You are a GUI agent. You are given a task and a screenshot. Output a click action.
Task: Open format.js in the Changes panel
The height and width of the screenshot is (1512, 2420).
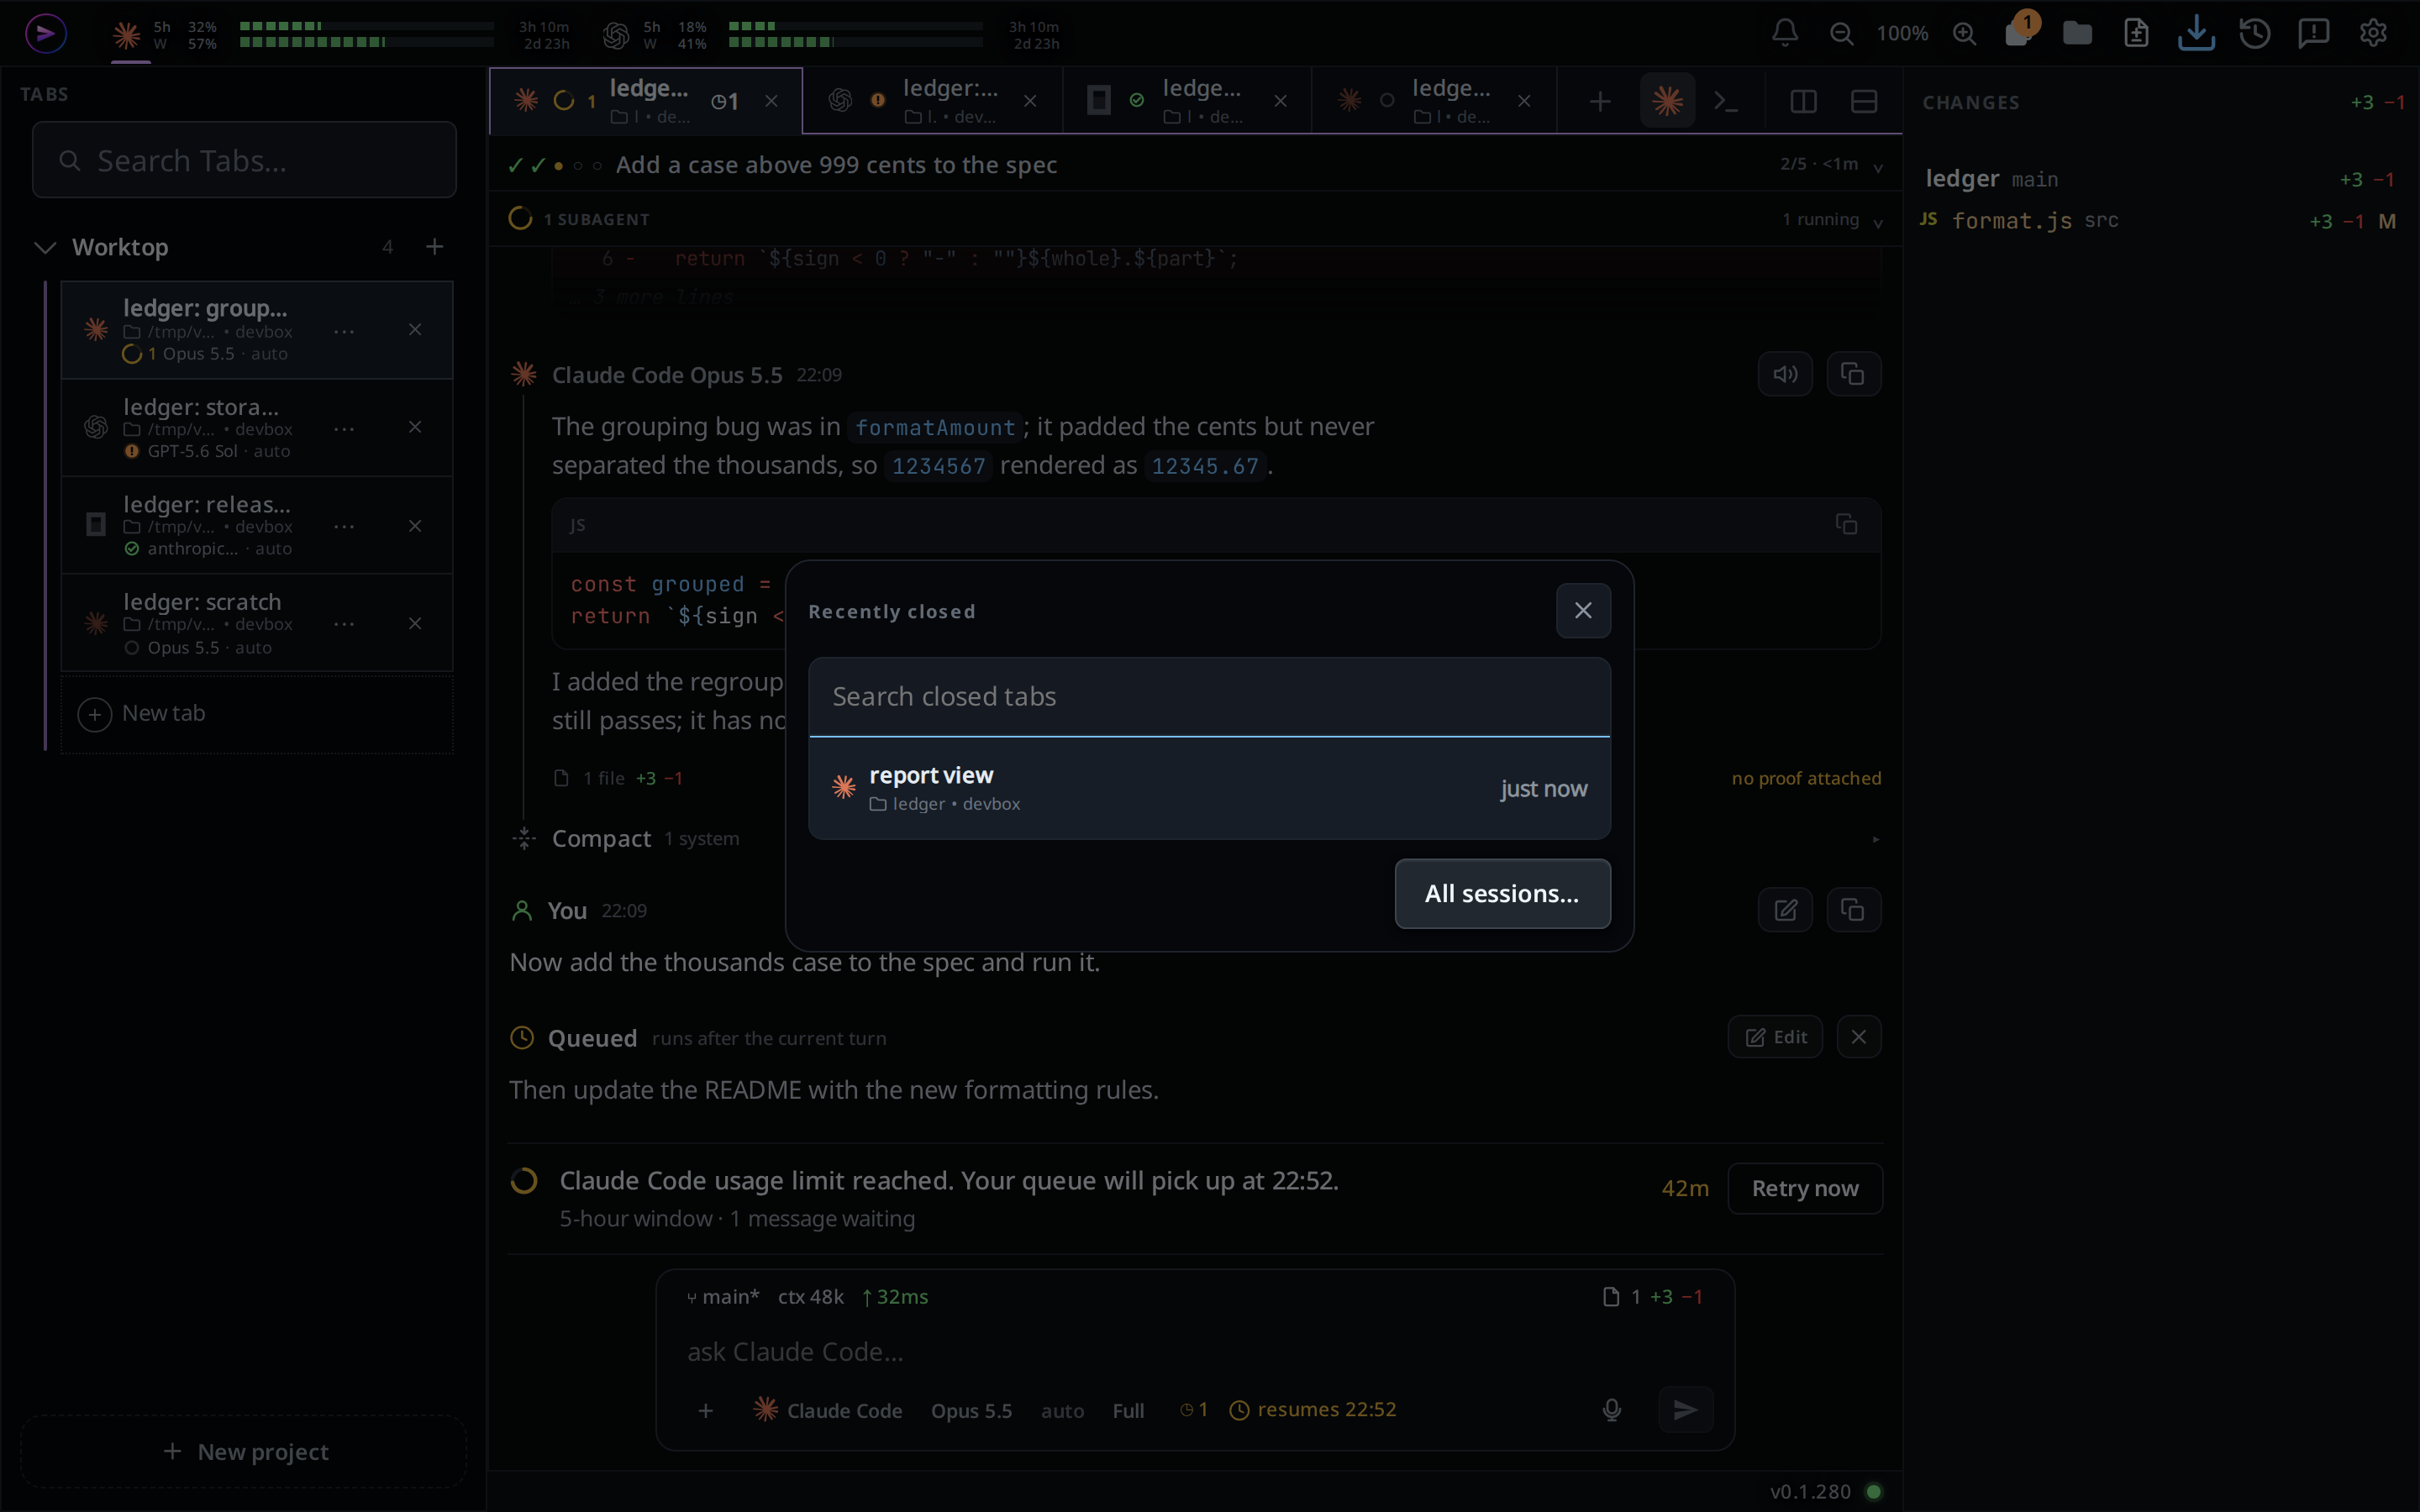(x=2160, y=221)
